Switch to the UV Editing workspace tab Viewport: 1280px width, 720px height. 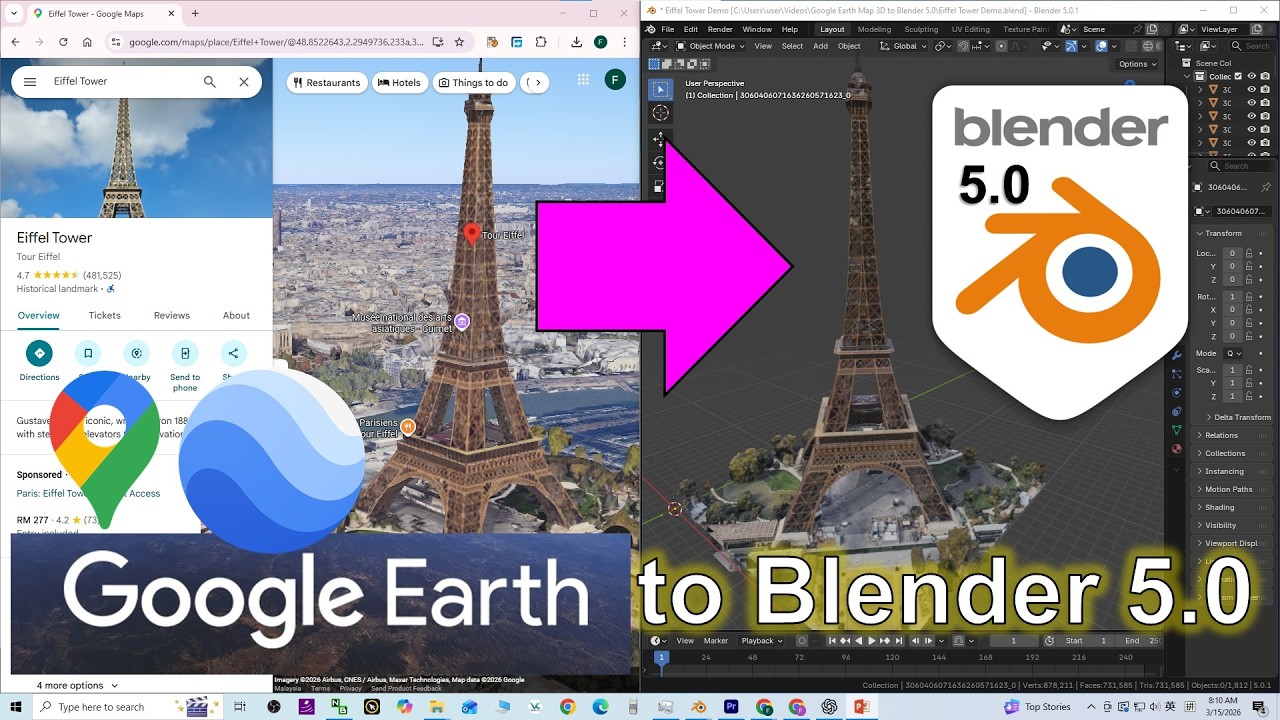point(970,29)
